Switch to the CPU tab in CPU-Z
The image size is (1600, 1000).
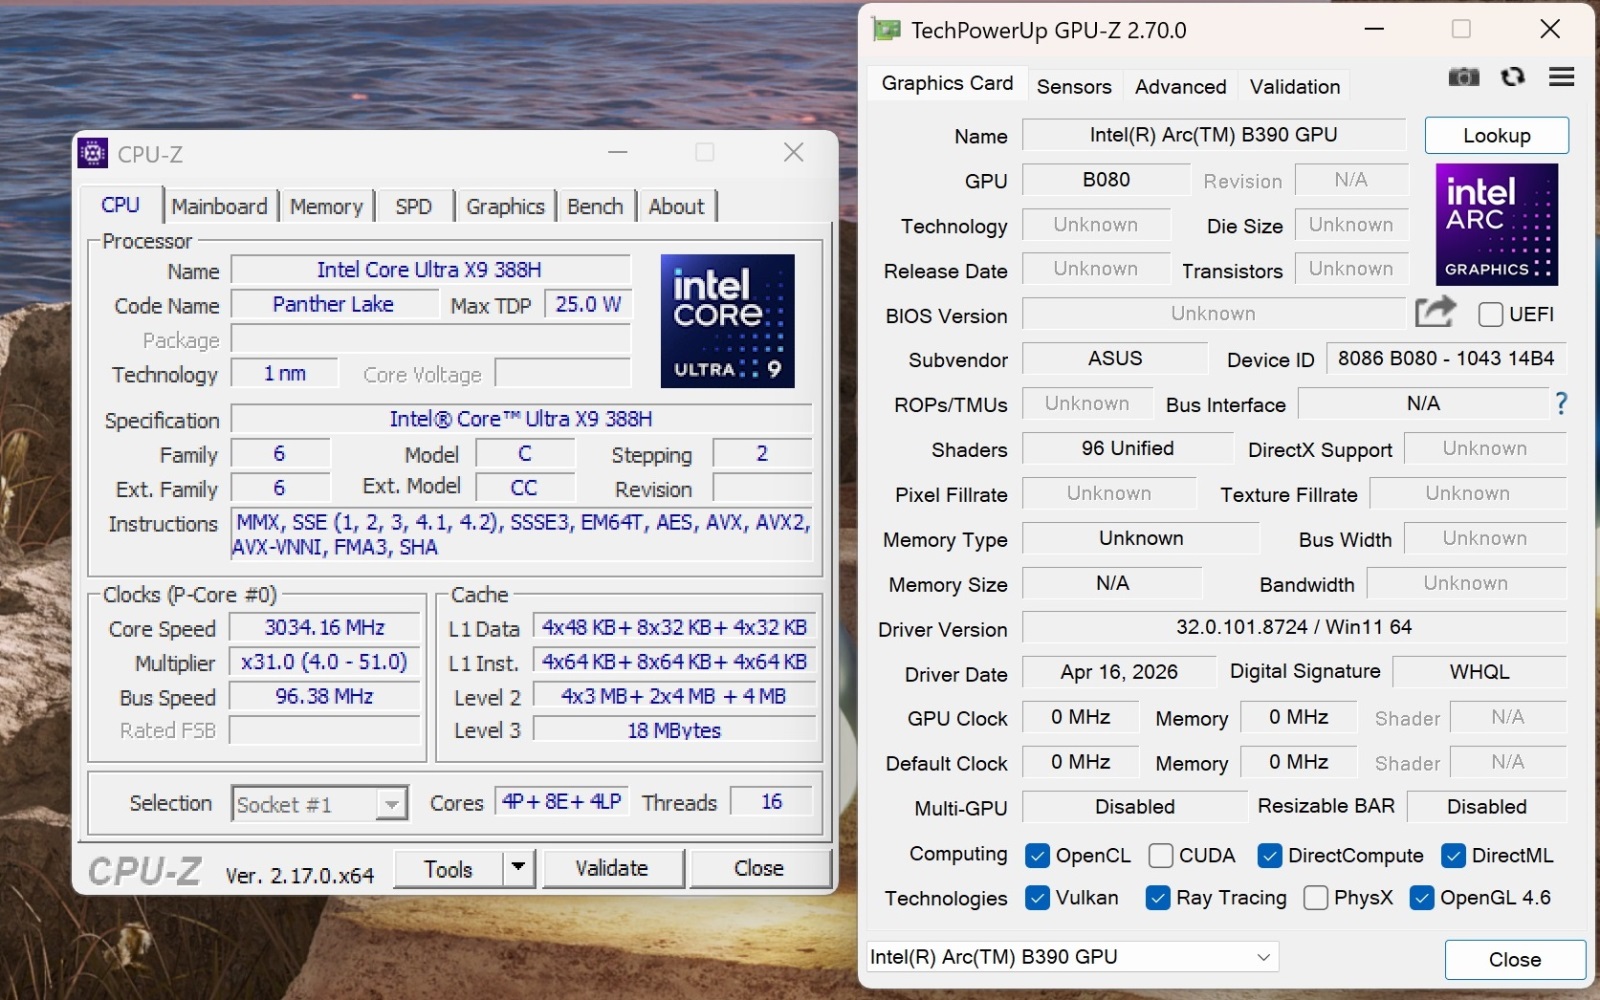121,205
